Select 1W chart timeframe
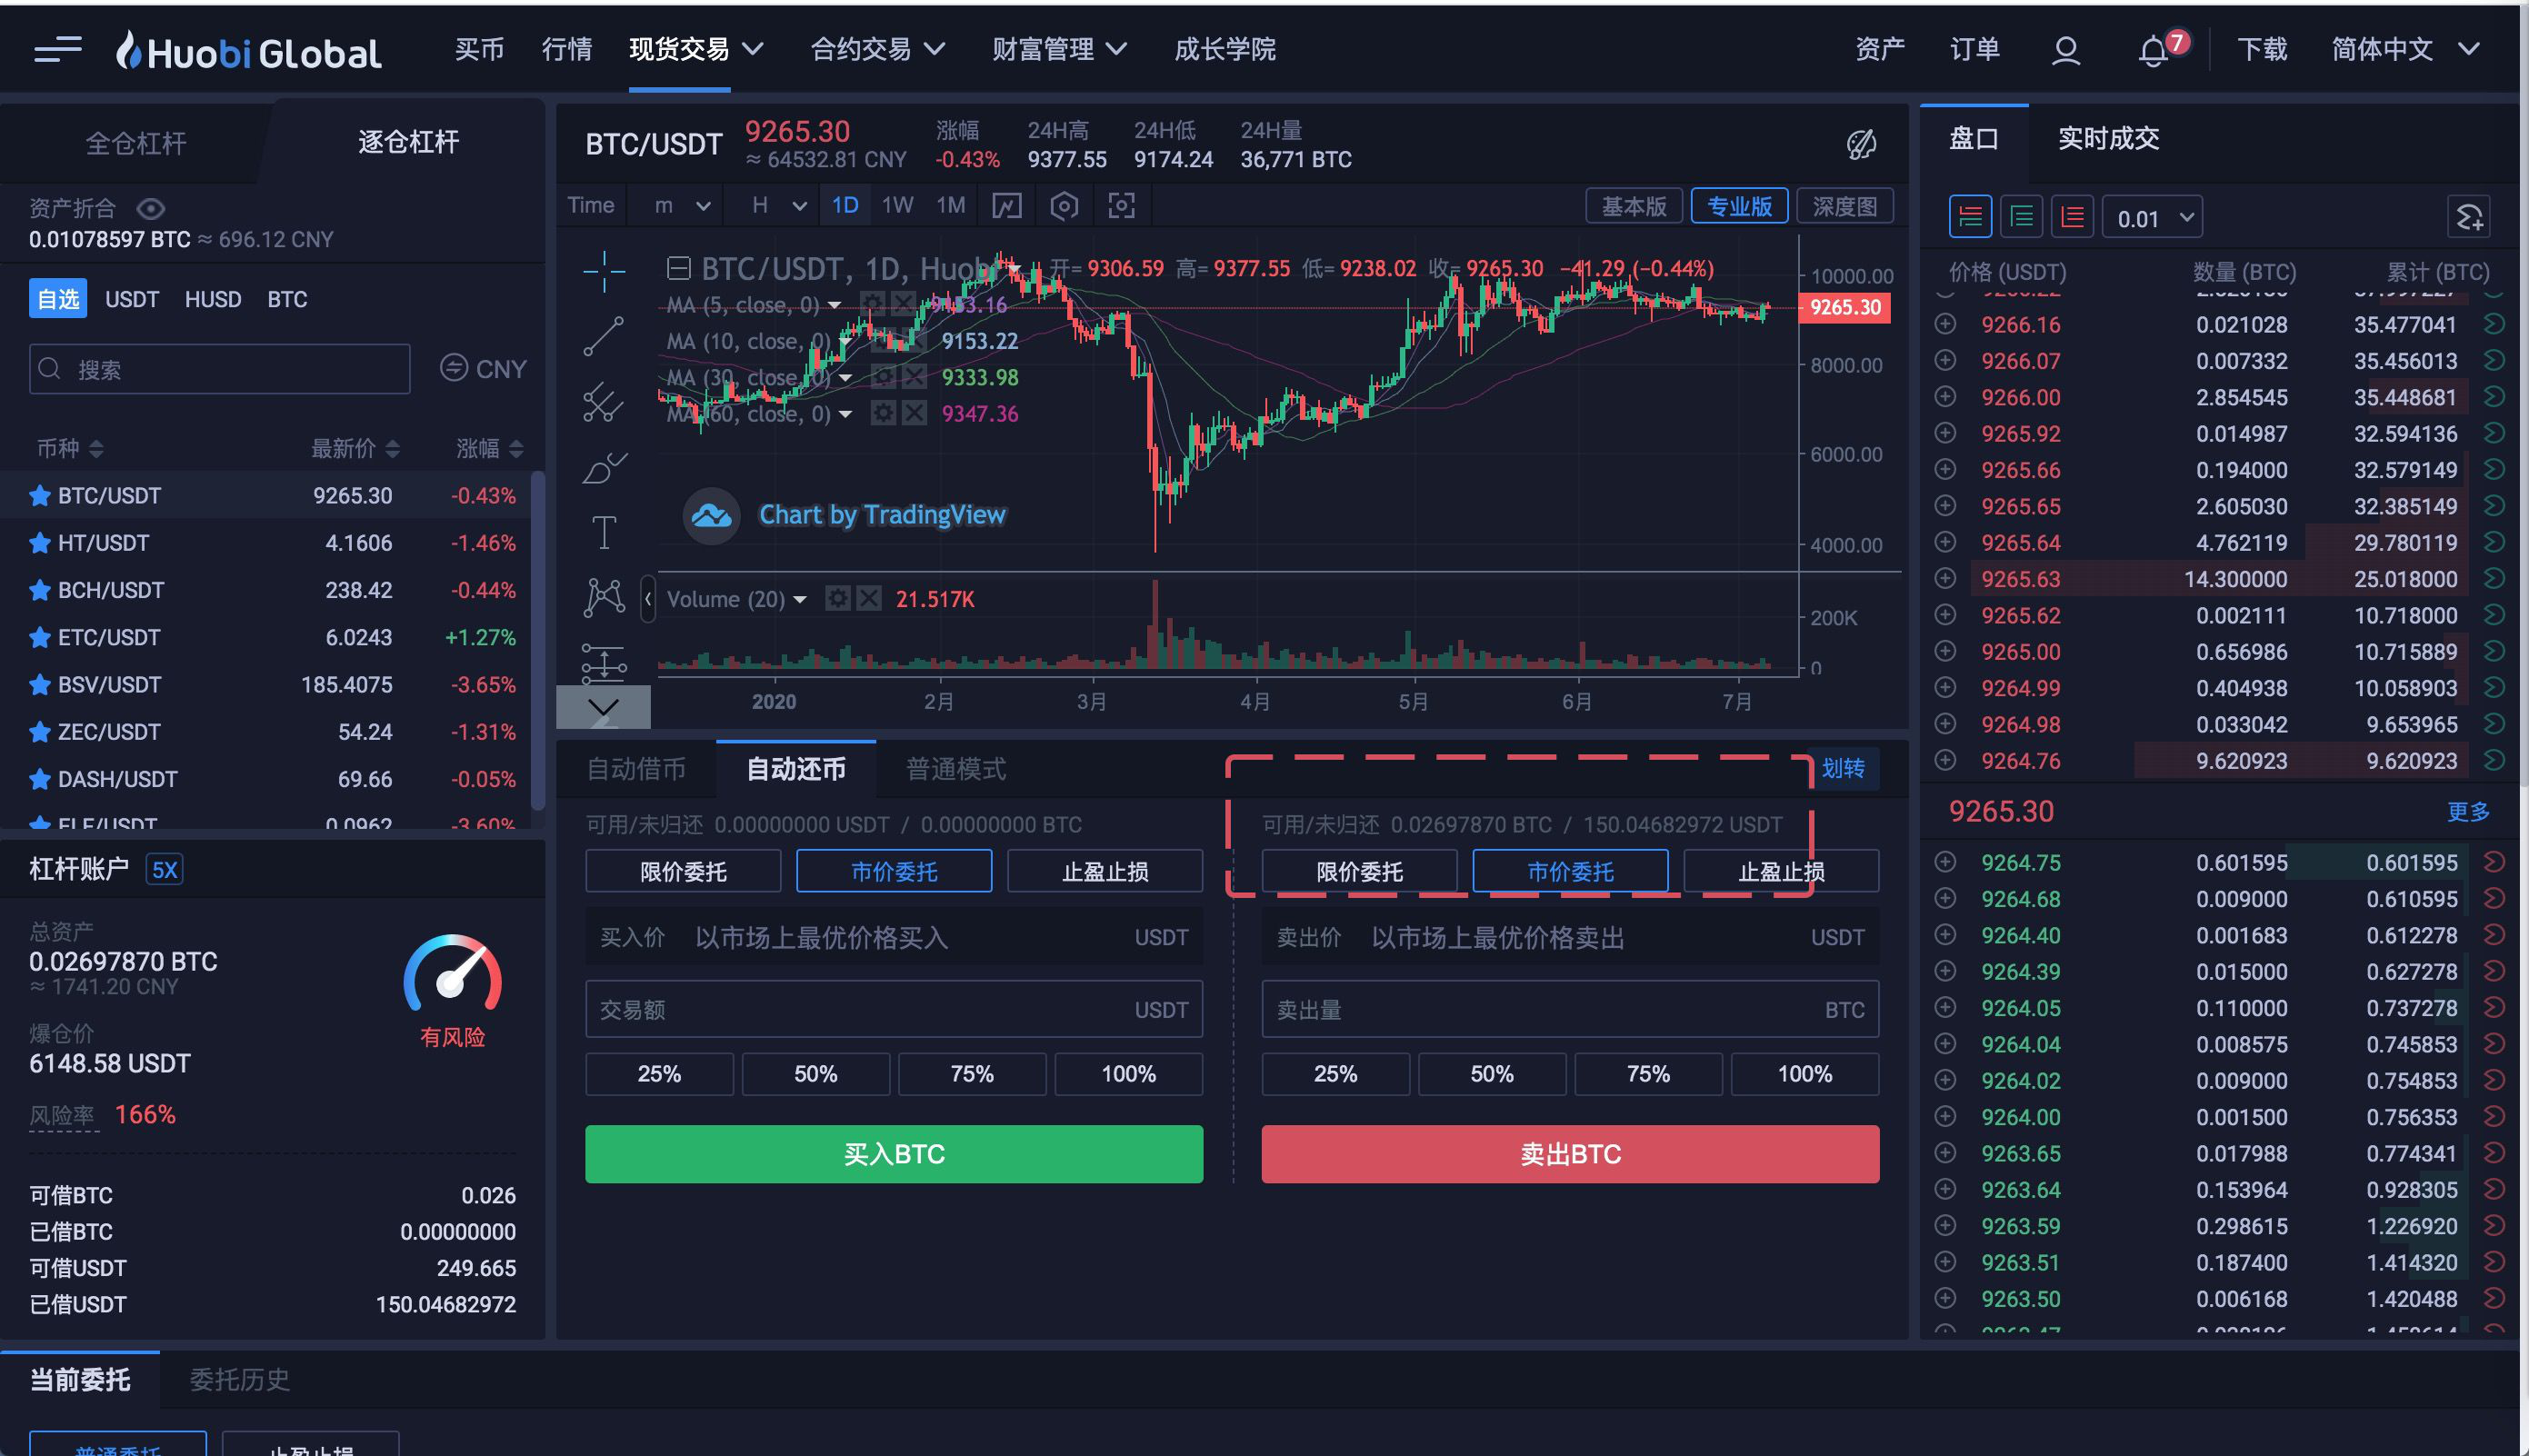 897,206
